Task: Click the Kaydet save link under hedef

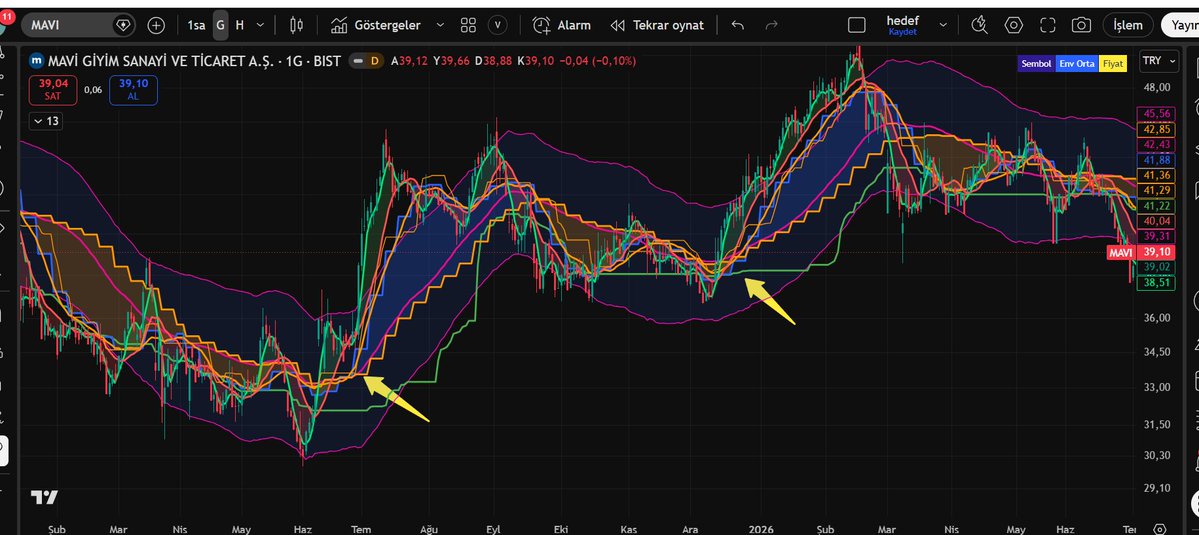Action: click(902, 32)
